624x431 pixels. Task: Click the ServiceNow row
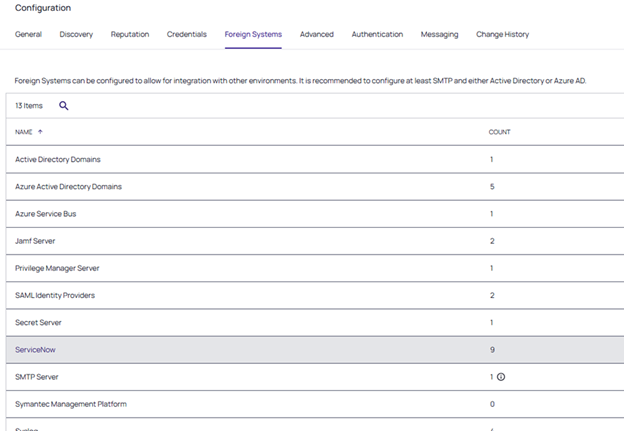(x=36, y=350)
